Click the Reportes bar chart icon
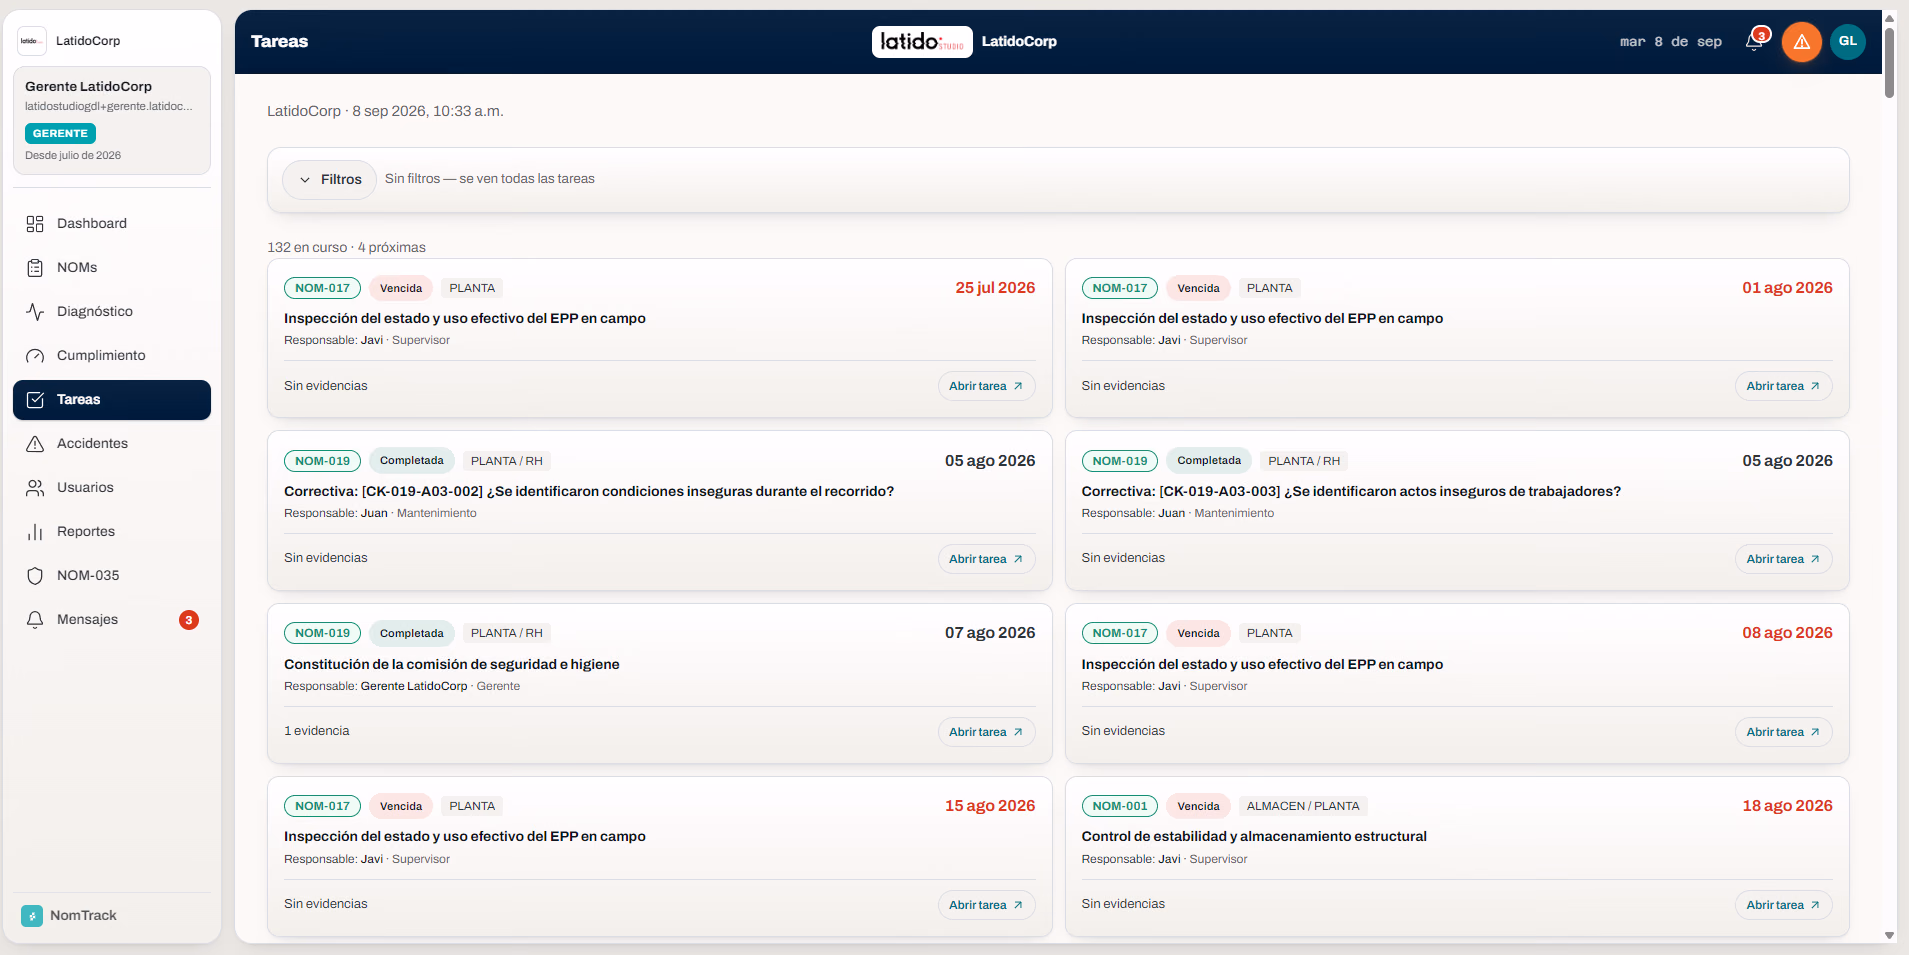This screenshot has height=955, width=1909. point(35,532)
